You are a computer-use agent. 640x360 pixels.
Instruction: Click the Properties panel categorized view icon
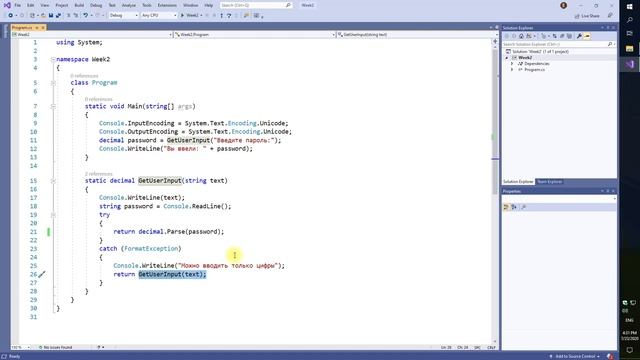[x=507, y=207]
